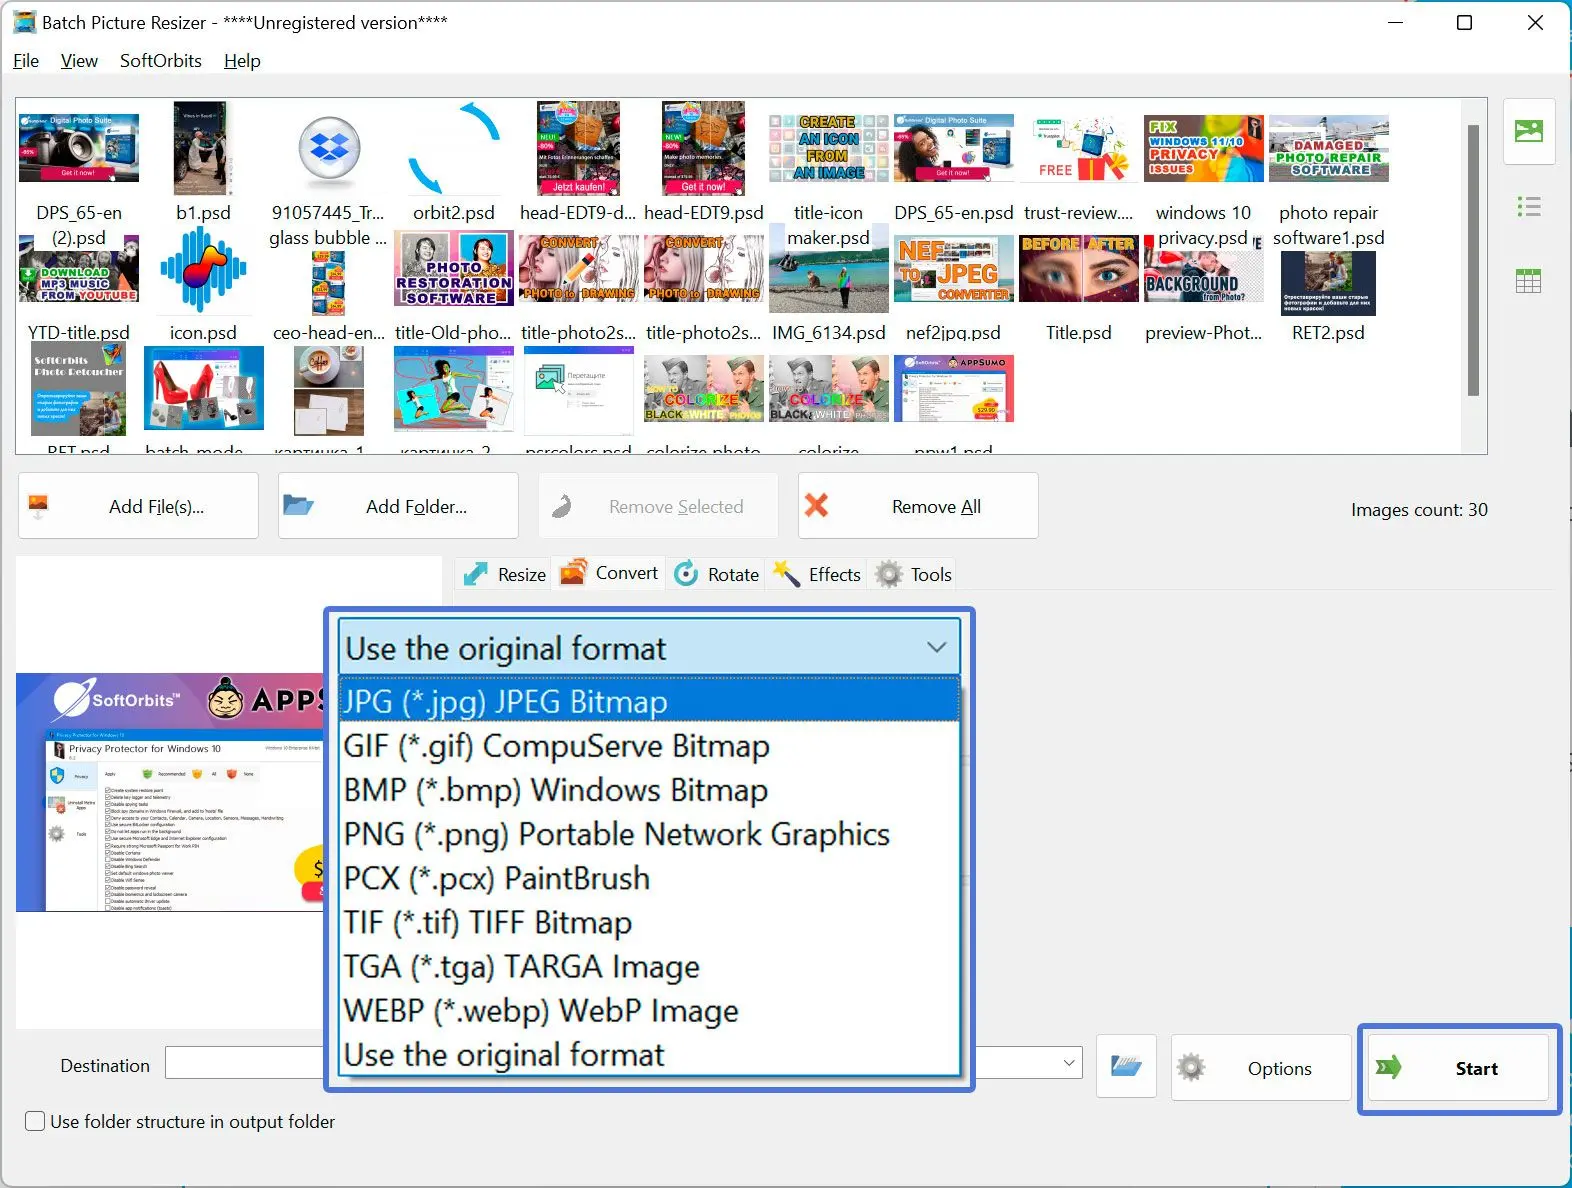
Task: Open the Convert tab
Action: click(609, 573)
